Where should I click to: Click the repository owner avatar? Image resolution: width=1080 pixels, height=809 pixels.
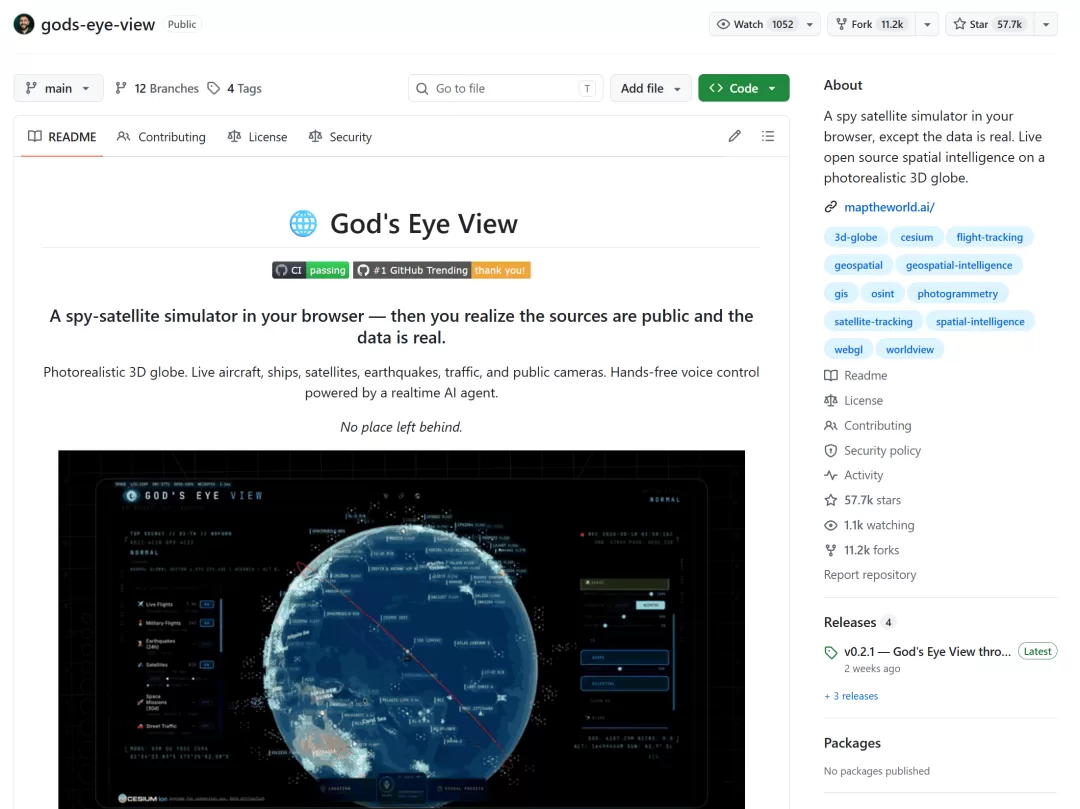click(24, 24)
